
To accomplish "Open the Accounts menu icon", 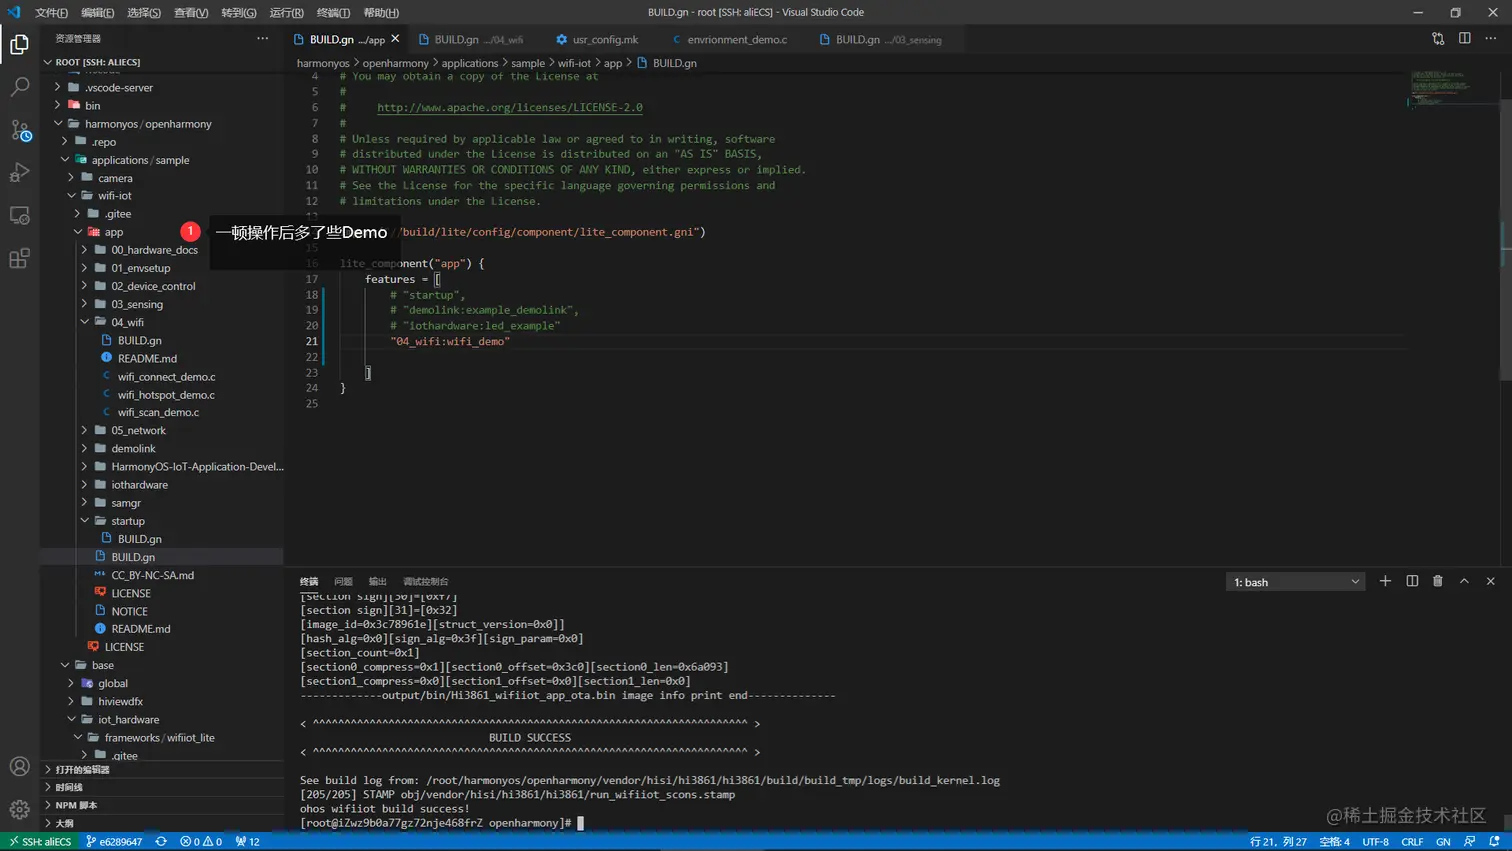I will pos(19,767).
